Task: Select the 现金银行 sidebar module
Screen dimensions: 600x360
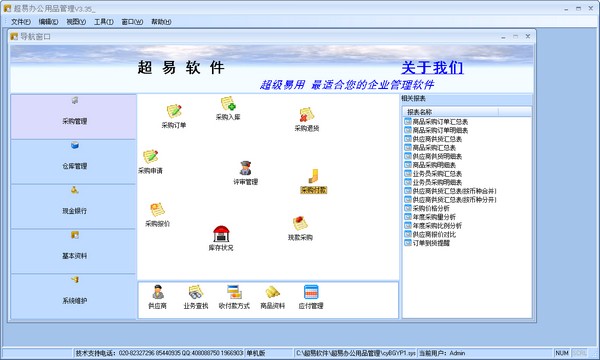Action: pos(73,206)
